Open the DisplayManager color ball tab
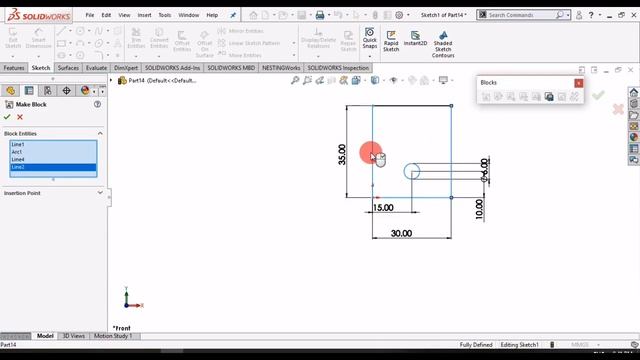The image size is (640, 360). click(x=85, y=91)
